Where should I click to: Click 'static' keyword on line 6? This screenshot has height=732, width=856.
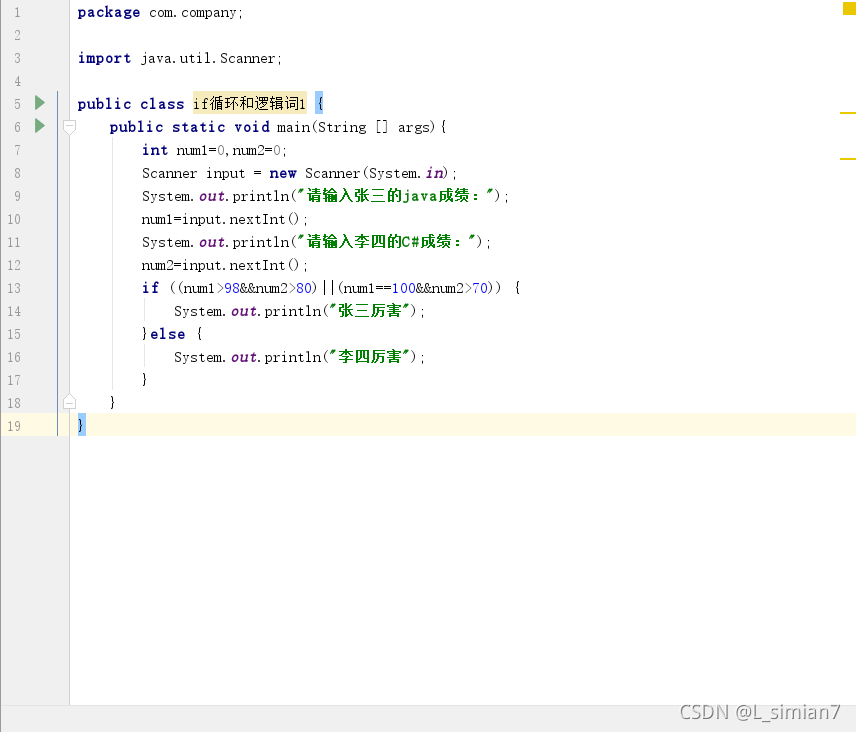coord(199,127)
